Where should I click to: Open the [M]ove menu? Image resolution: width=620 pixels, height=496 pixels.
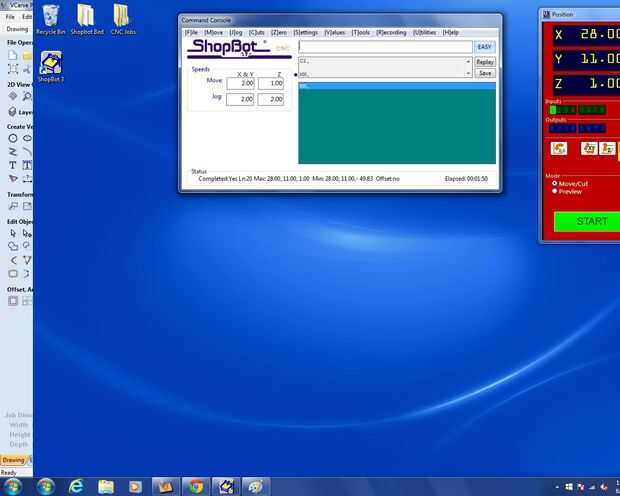pyautogui.click(x=214, y=32)
